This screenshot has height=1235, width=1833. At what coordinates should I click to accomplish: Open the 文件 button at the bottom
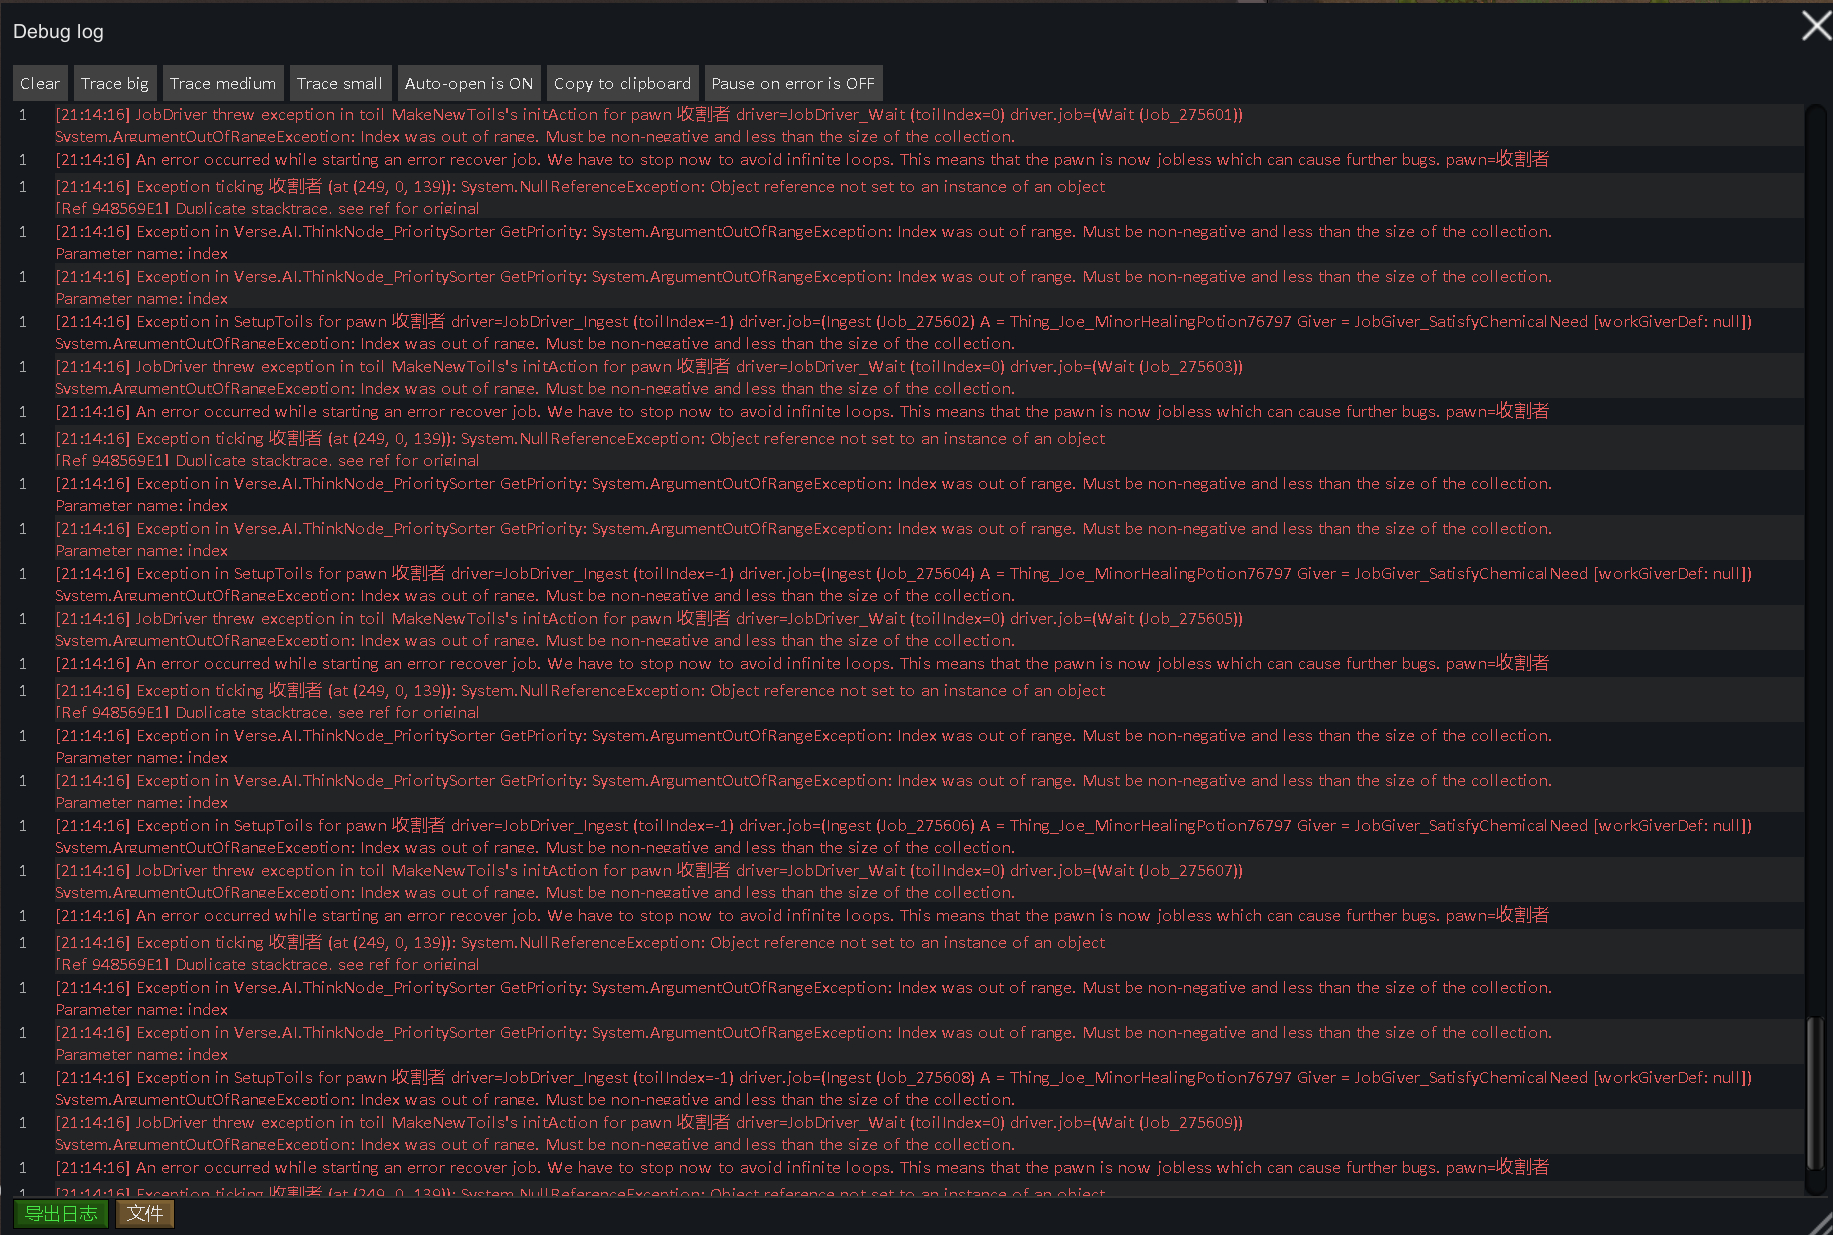145,1213
